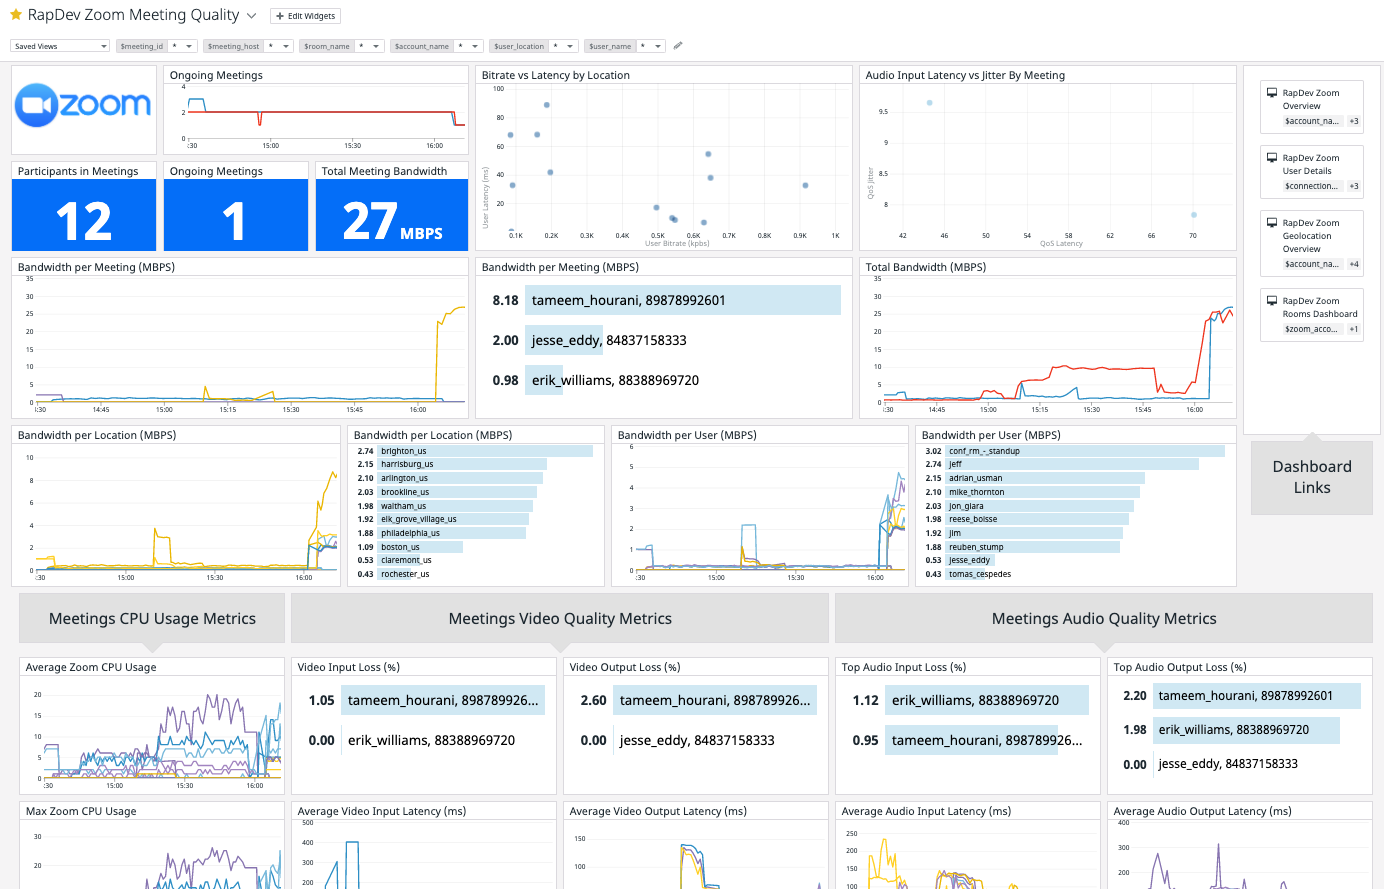Image resolution: width=1384 pixels, height=889 pixels.
Task: Click the Dashboard Links note label
Action: coord(1312,477)
